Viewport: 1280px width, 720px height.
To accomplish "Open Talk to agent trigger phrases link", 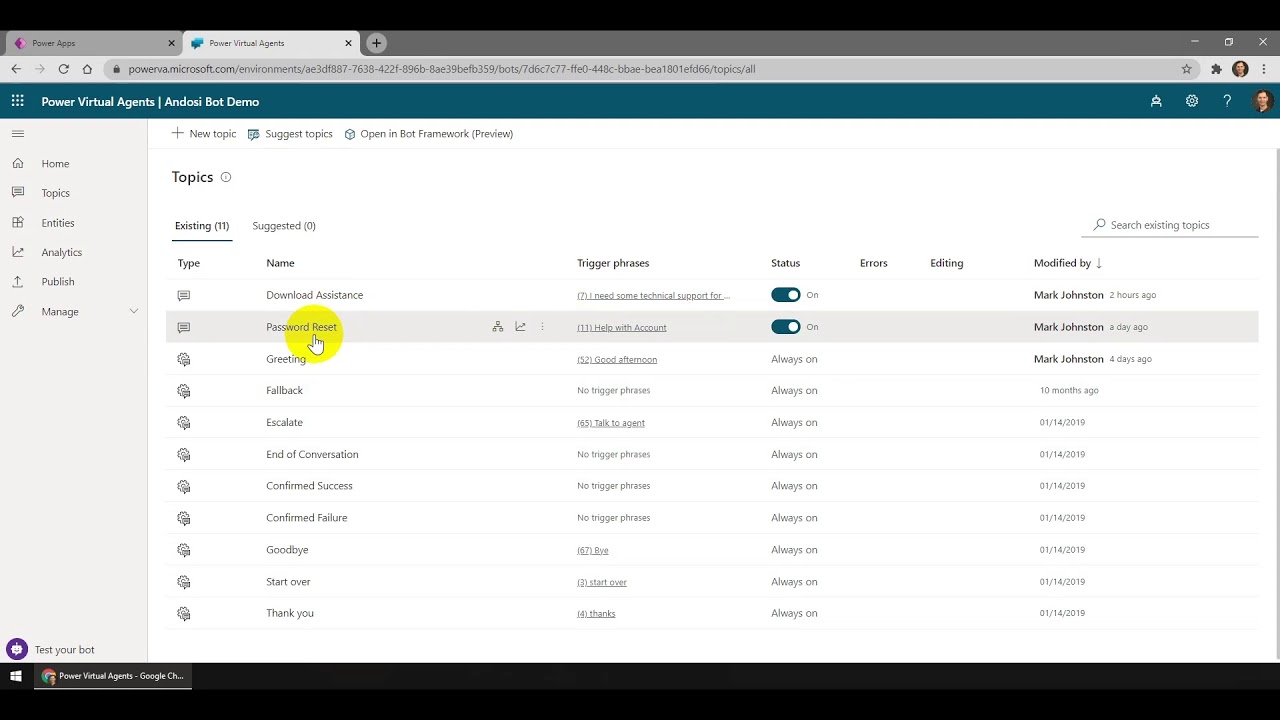I will (x=611, y=423).
